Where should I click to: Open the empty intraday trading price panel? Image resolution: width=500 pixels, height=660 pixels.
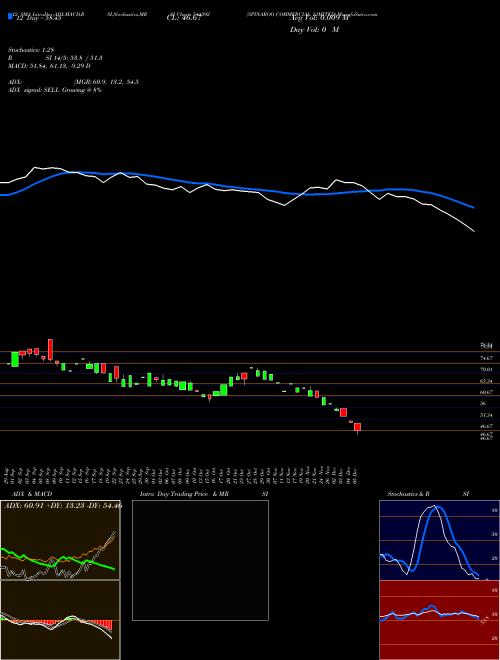(200, 560)
